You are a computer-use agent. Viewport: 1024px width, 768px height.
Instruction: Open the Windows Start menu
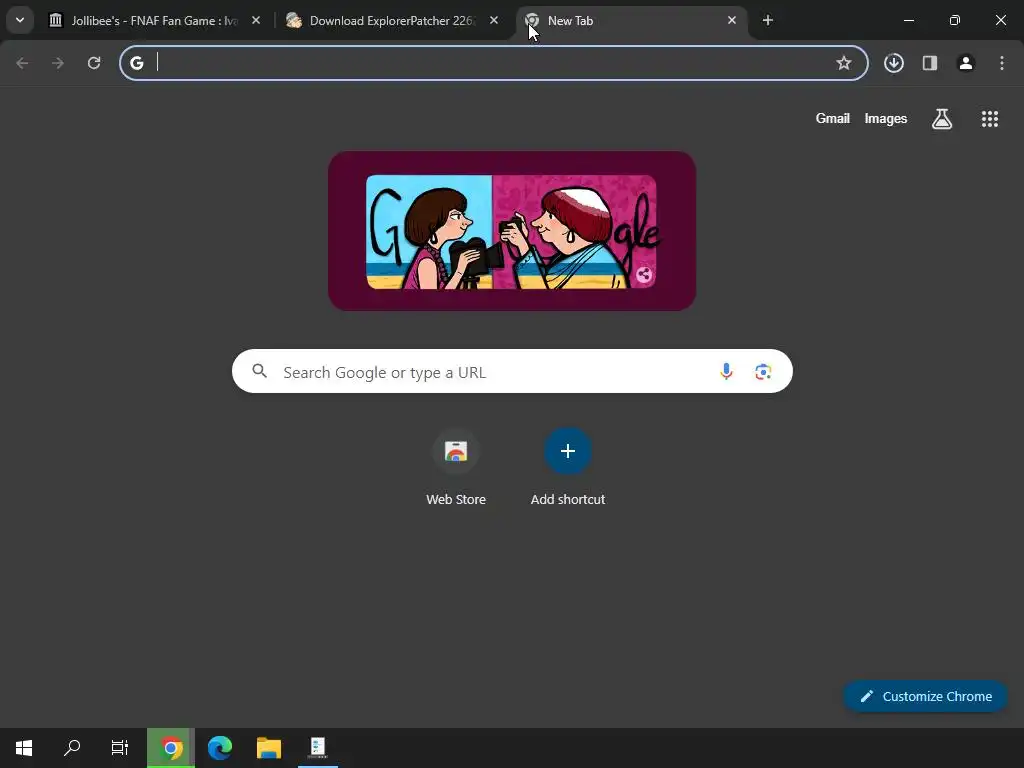point(24,748)
